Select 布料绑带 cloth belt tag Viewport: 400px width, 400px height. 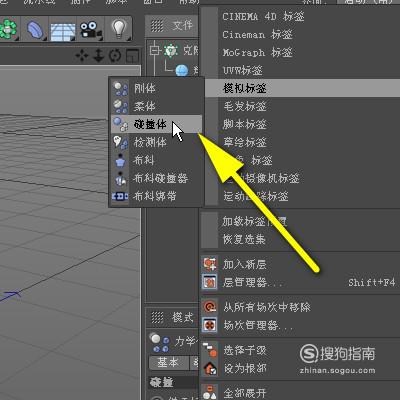156,196
